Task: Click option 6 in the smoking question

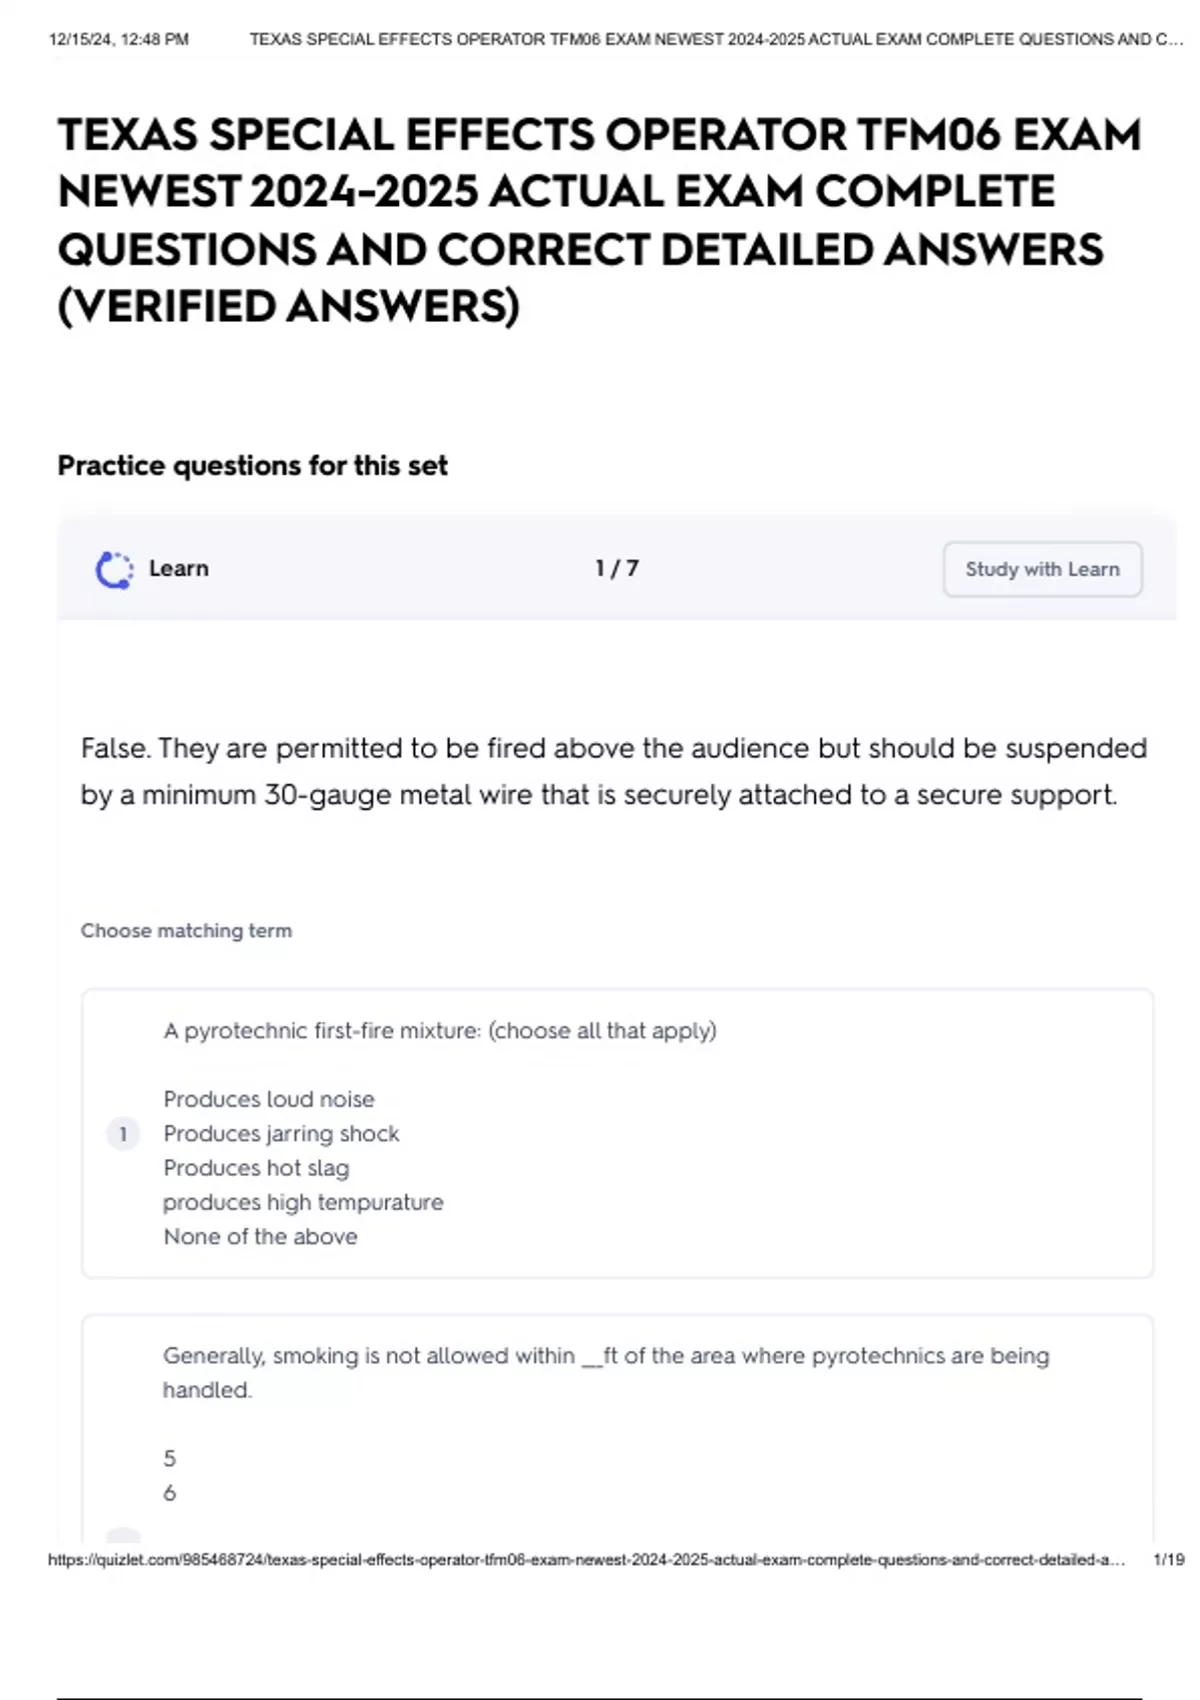Action: [x=169, y=1493]
